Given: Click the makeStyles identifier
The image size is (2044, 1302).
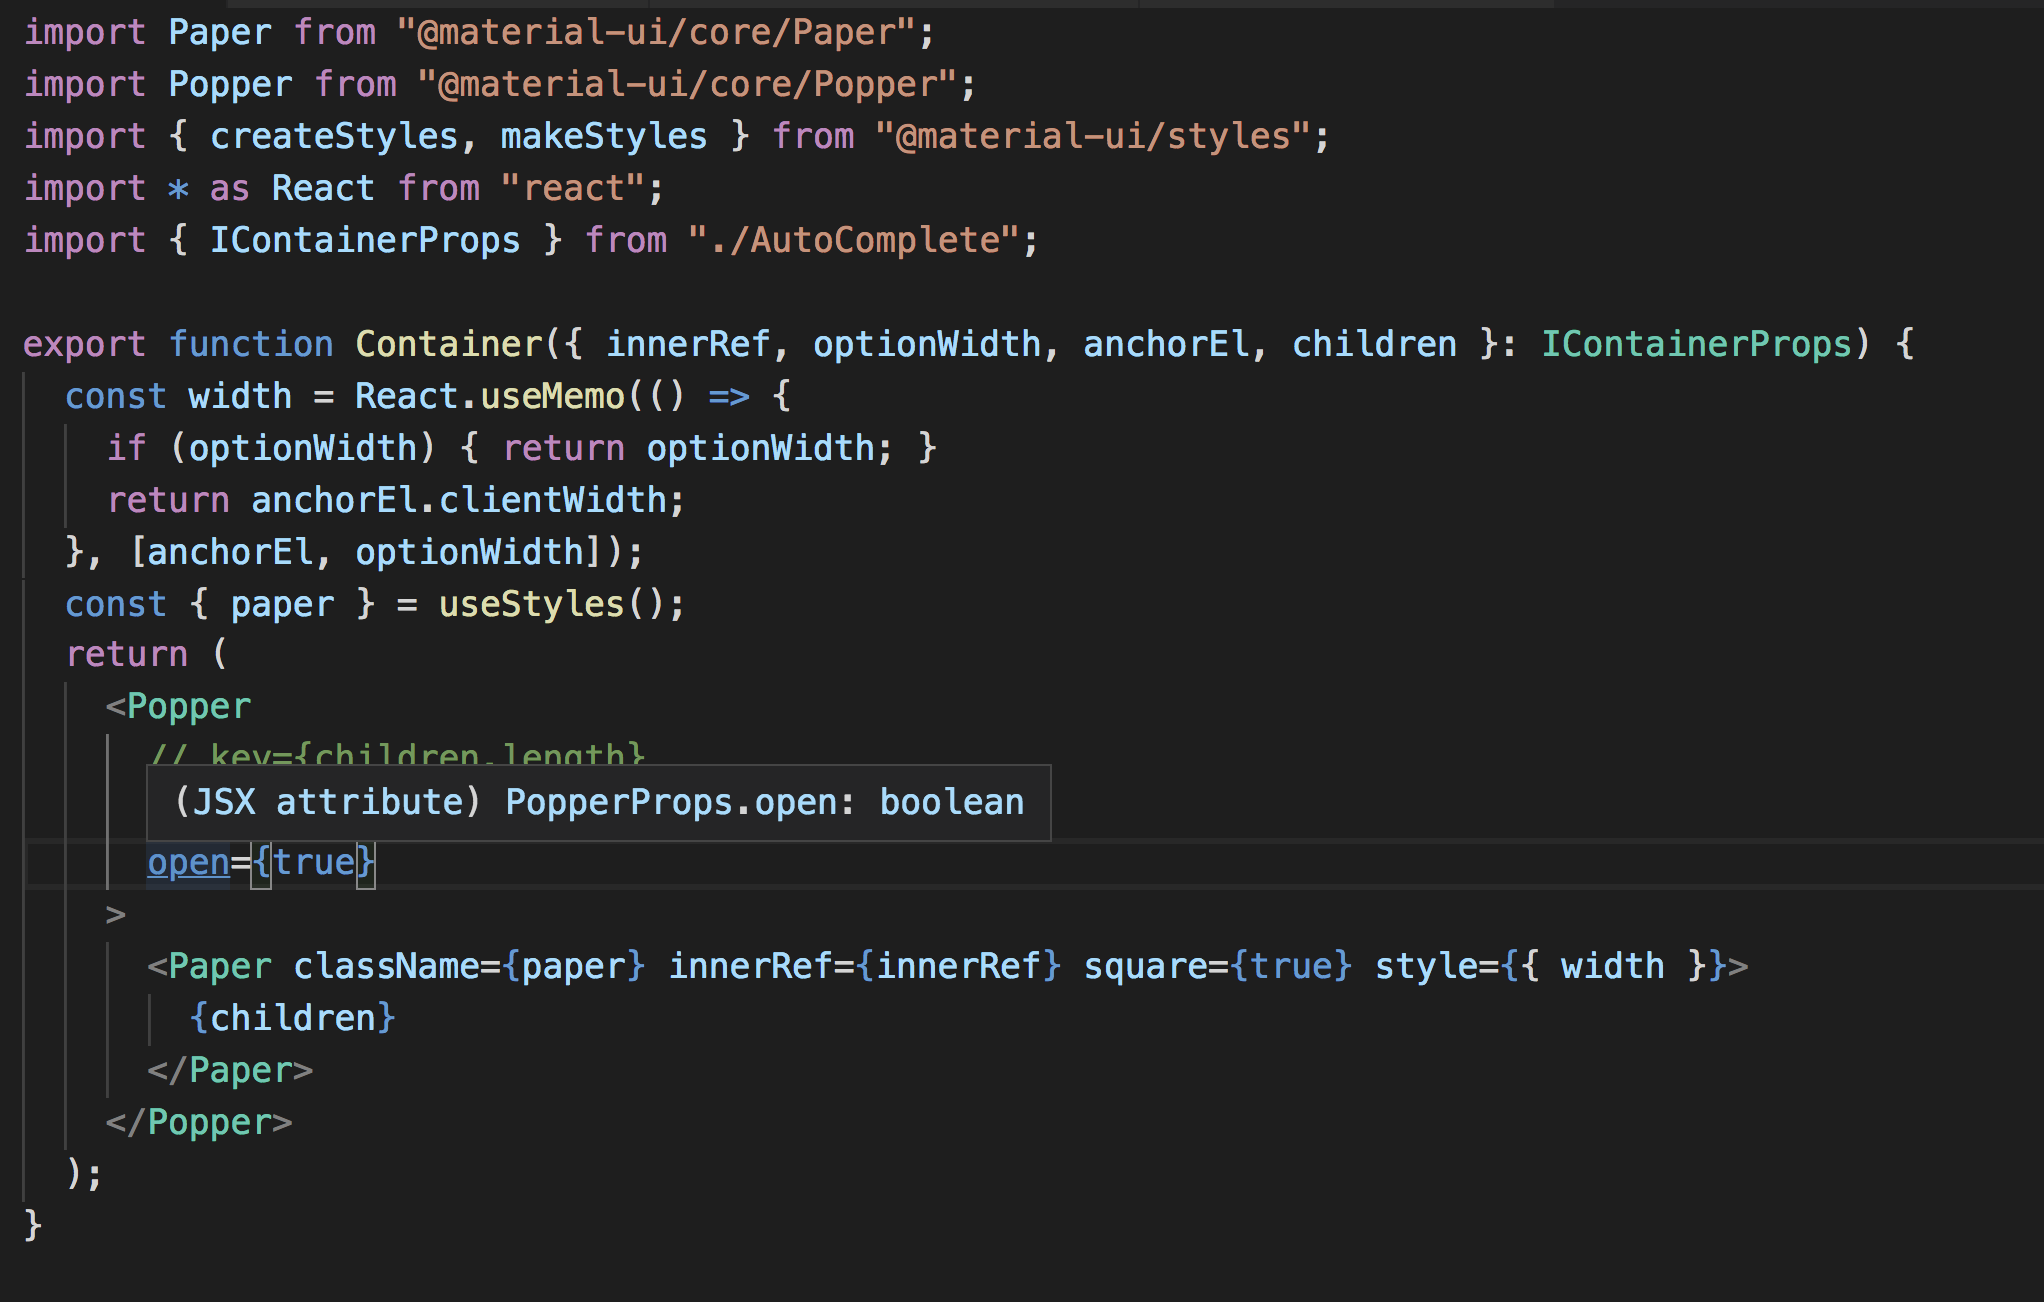Looking at the screenshot, I should (x=602, y=135).
